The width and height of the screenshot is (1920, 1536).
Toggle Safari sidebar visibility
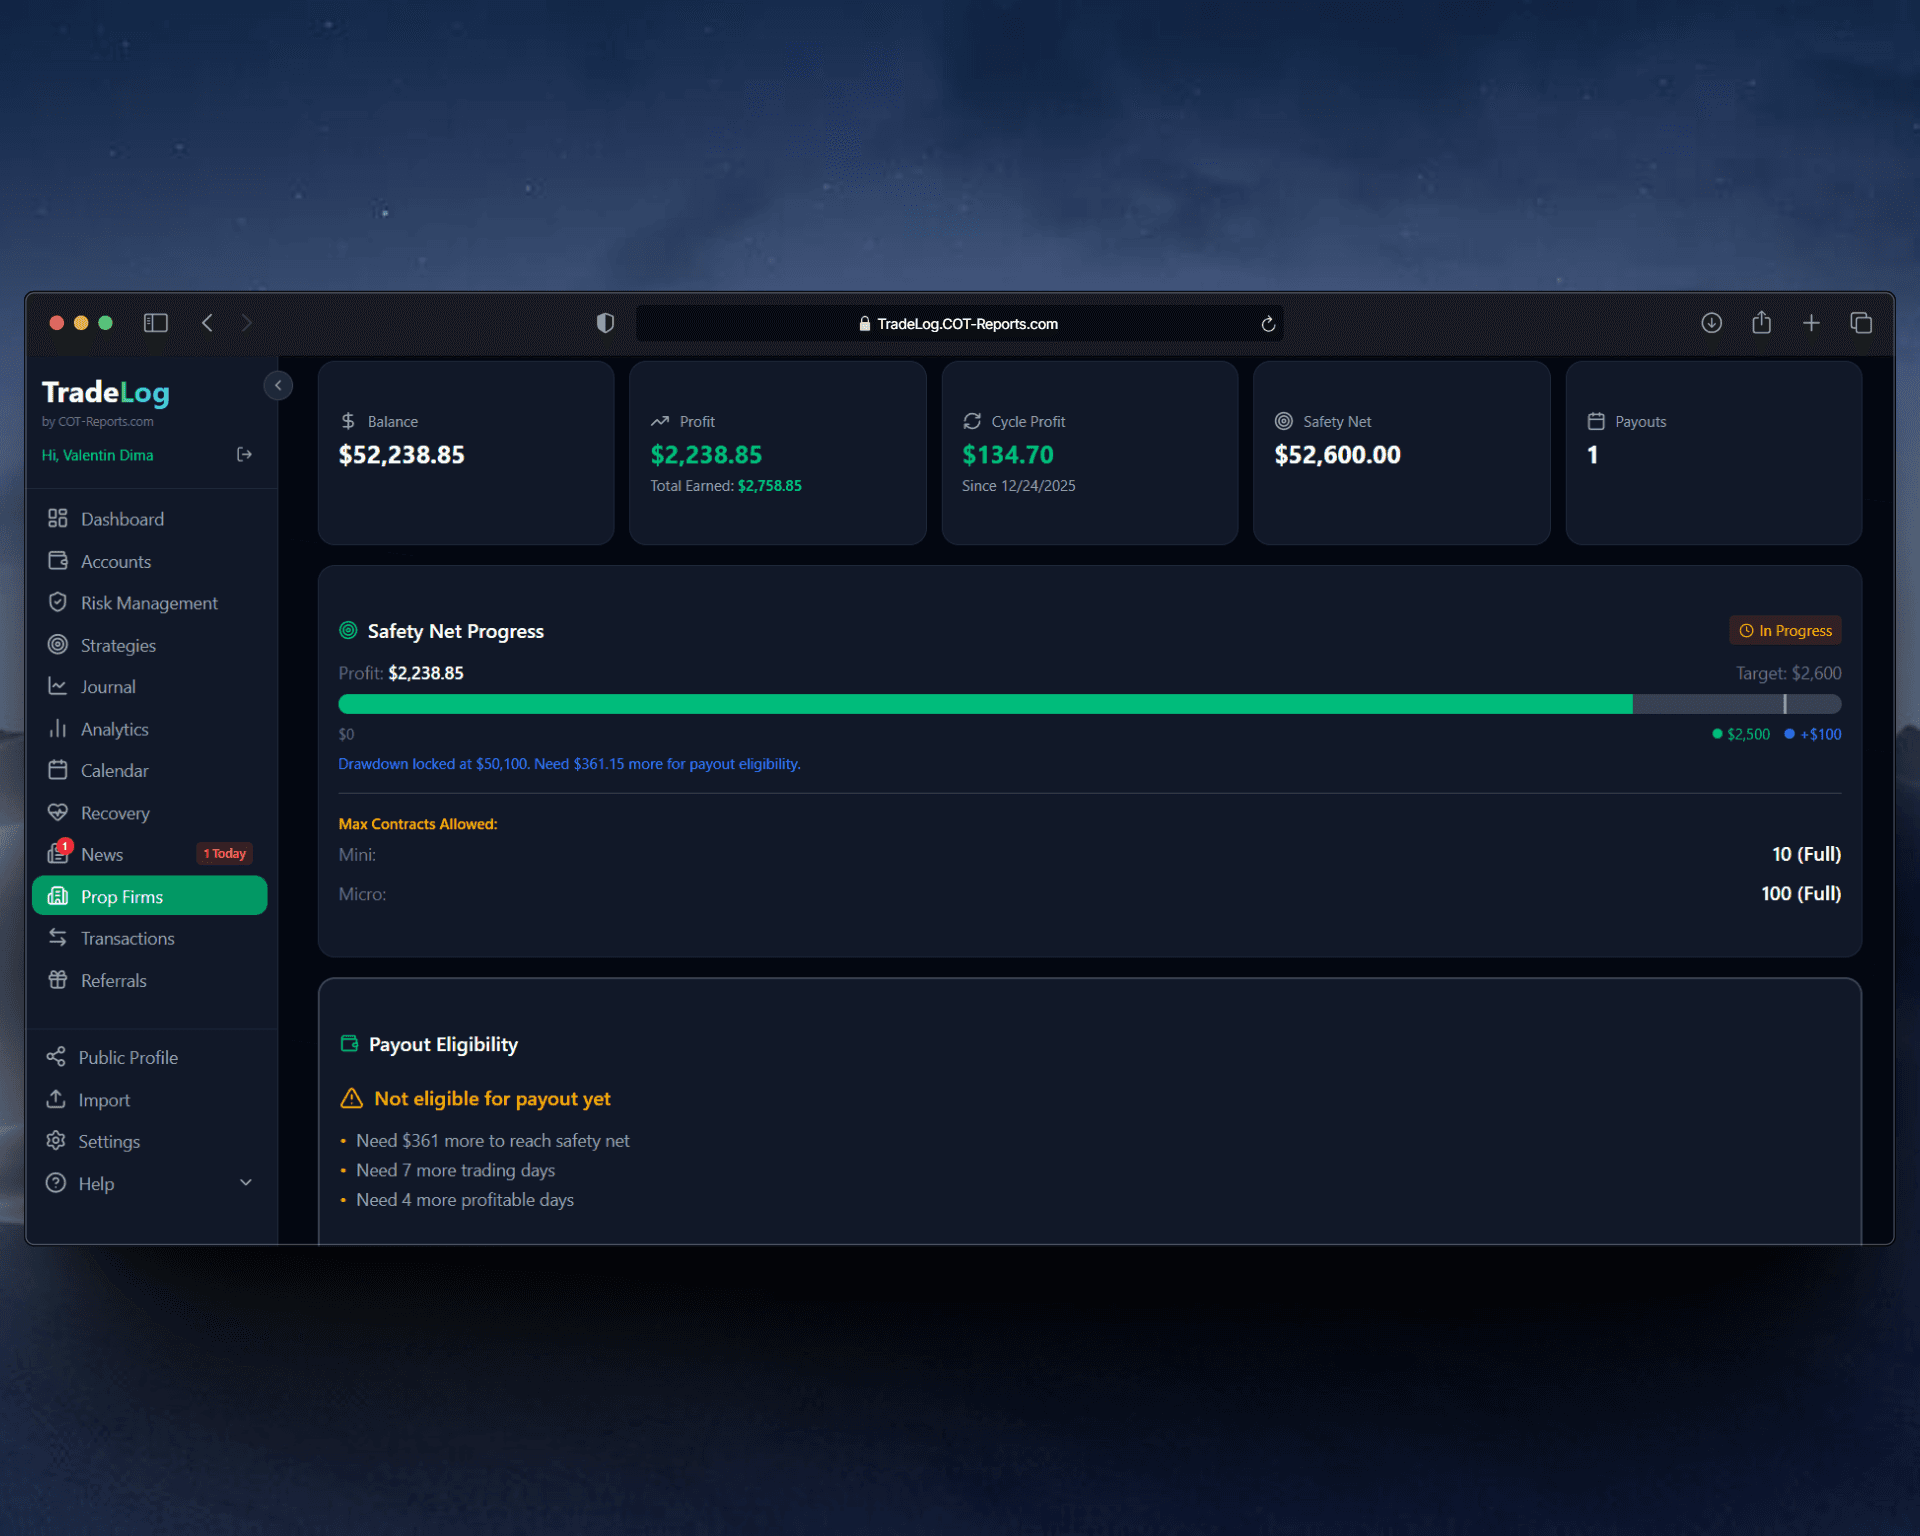click(x=156, y=323)
